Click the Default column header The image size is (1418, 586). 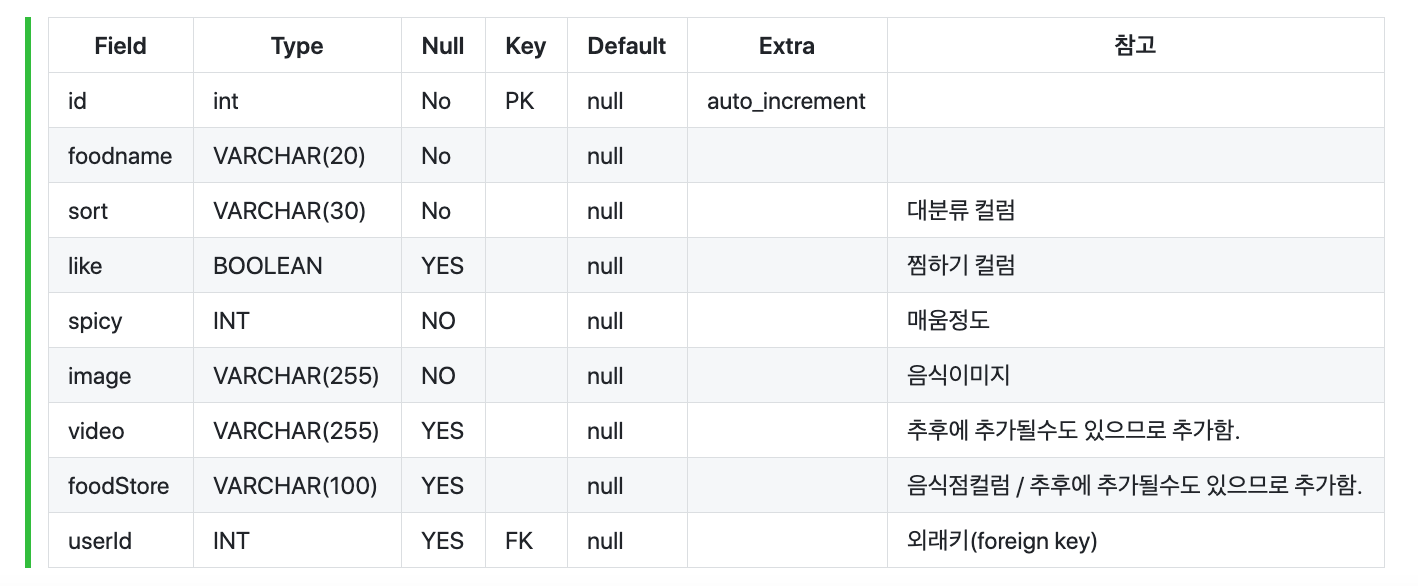(x=627, y=45)
